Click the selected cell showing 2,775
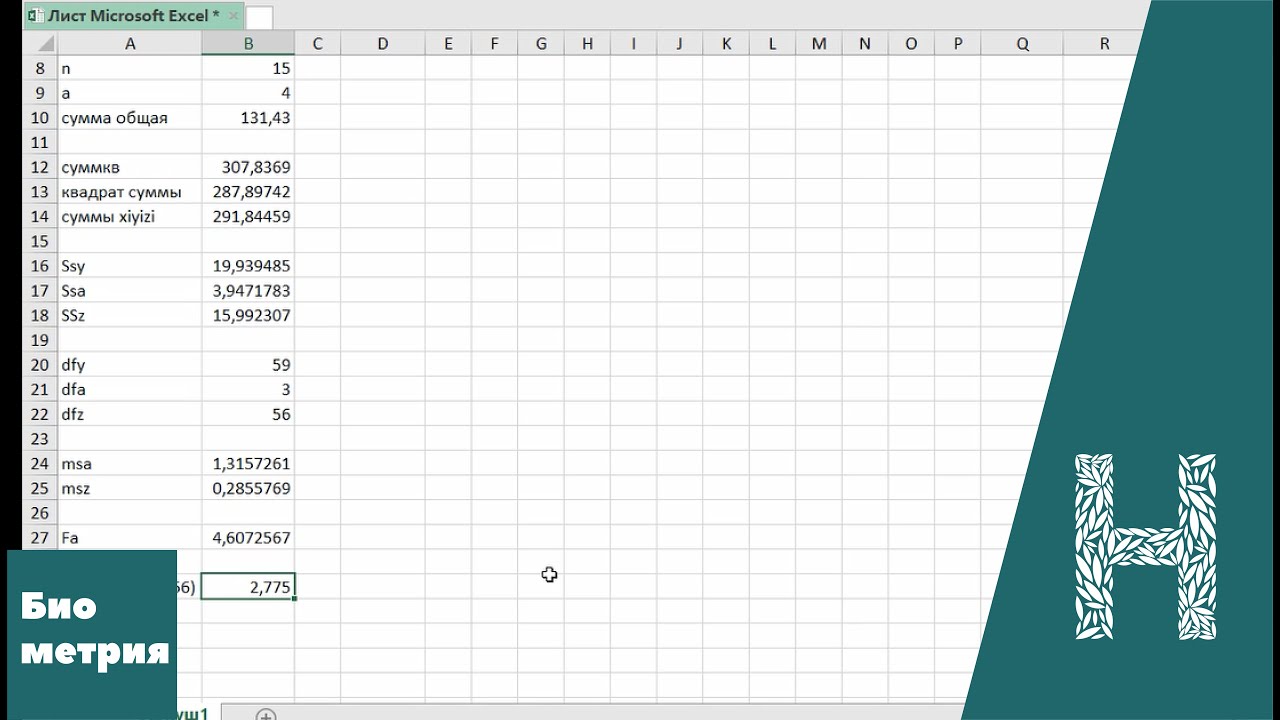Image resolution: width=1280 pixels, height=720 pixels. tap(248, 587)
